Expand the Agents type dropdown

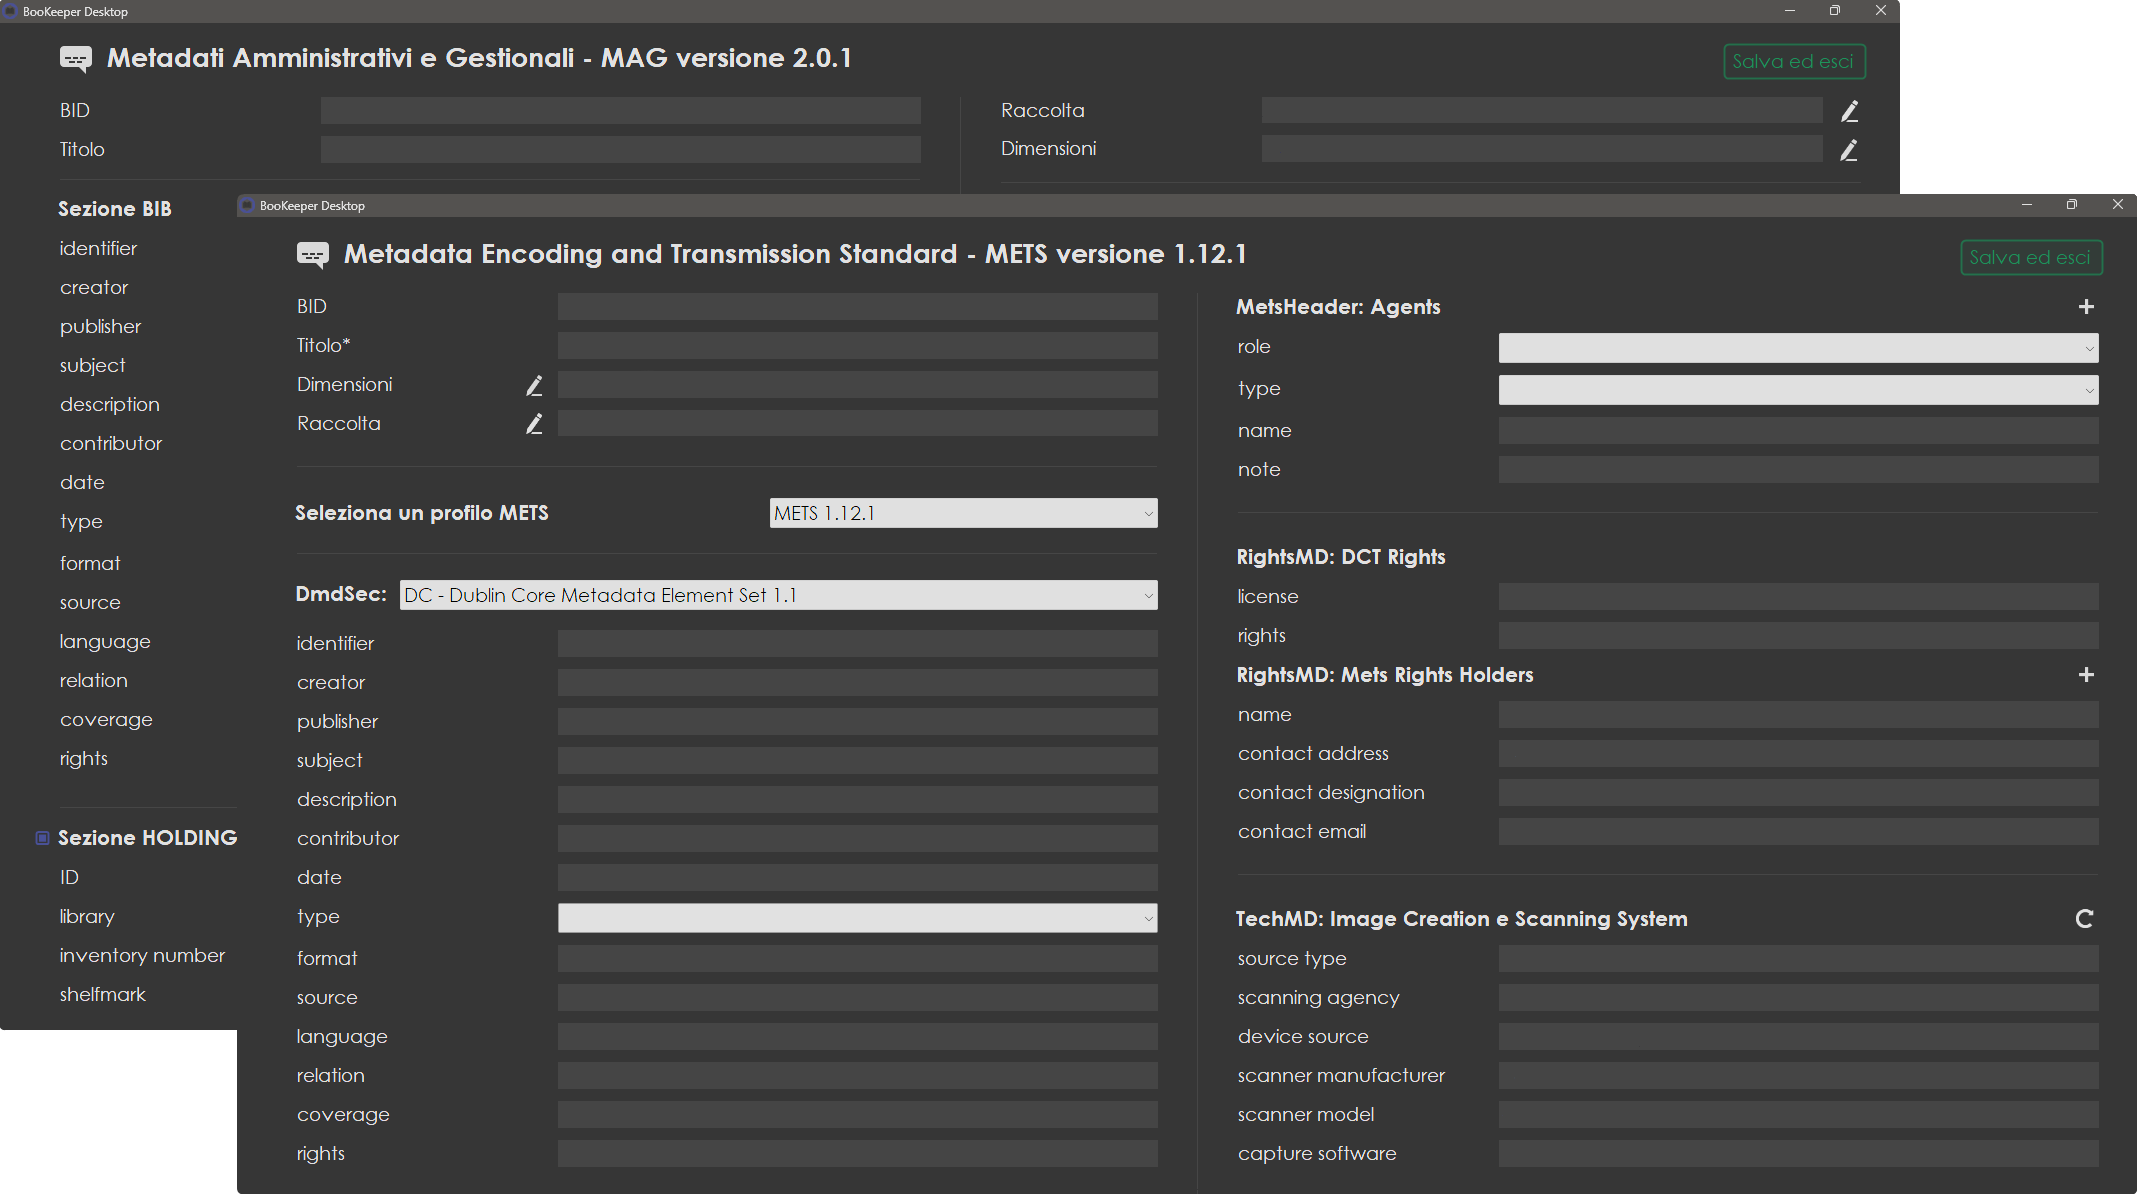[x=1798, y=390]
